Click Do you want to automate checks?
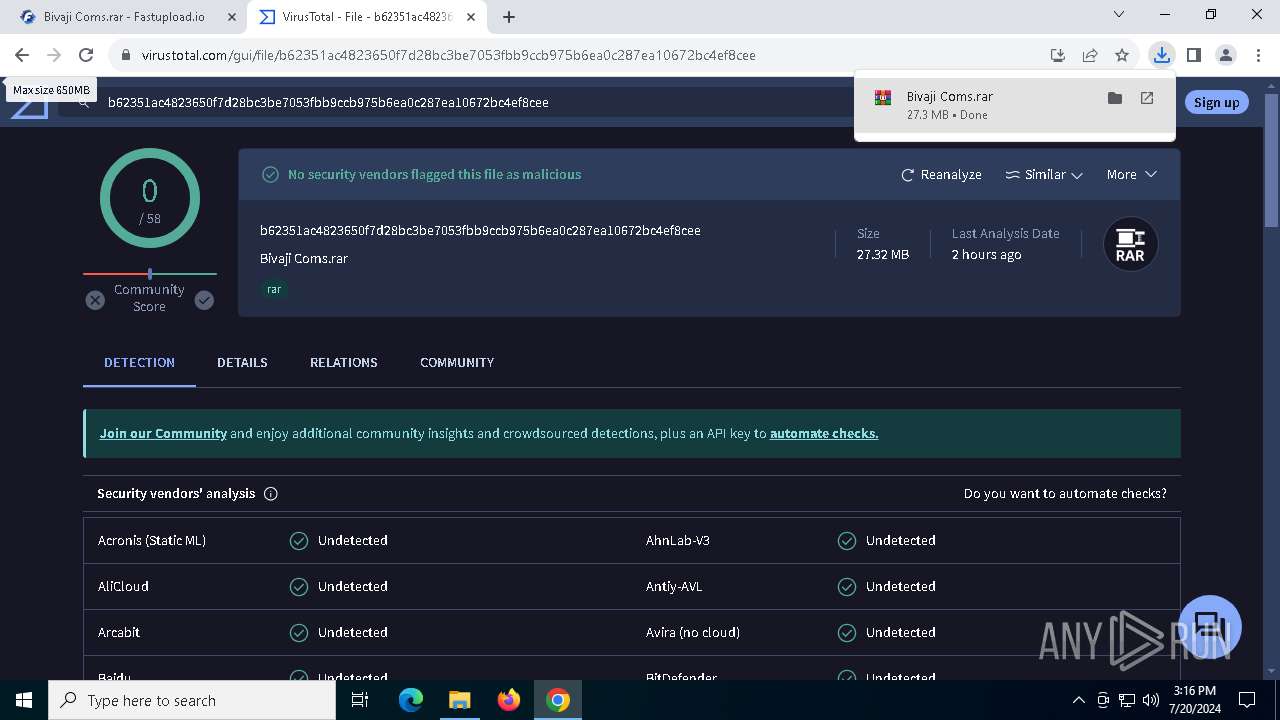 (1065, 493)
